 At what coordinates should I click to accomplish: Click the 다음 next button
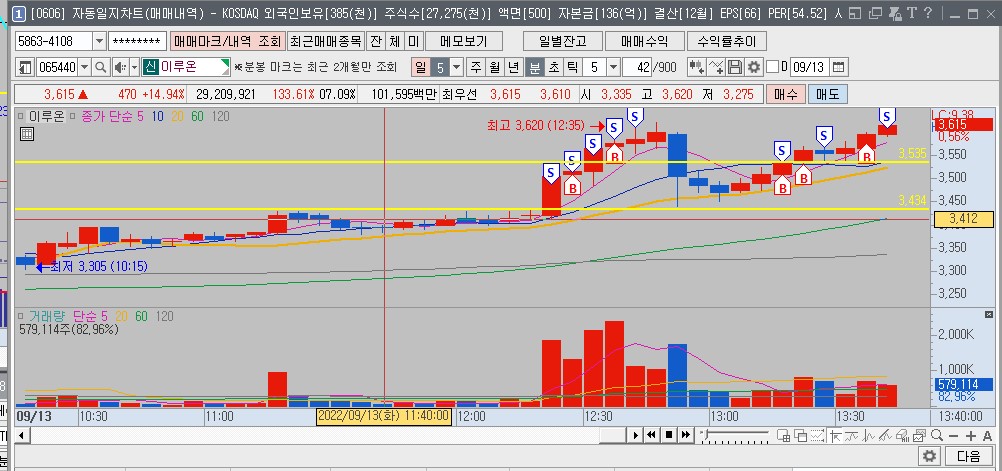(x=969, y=456)
